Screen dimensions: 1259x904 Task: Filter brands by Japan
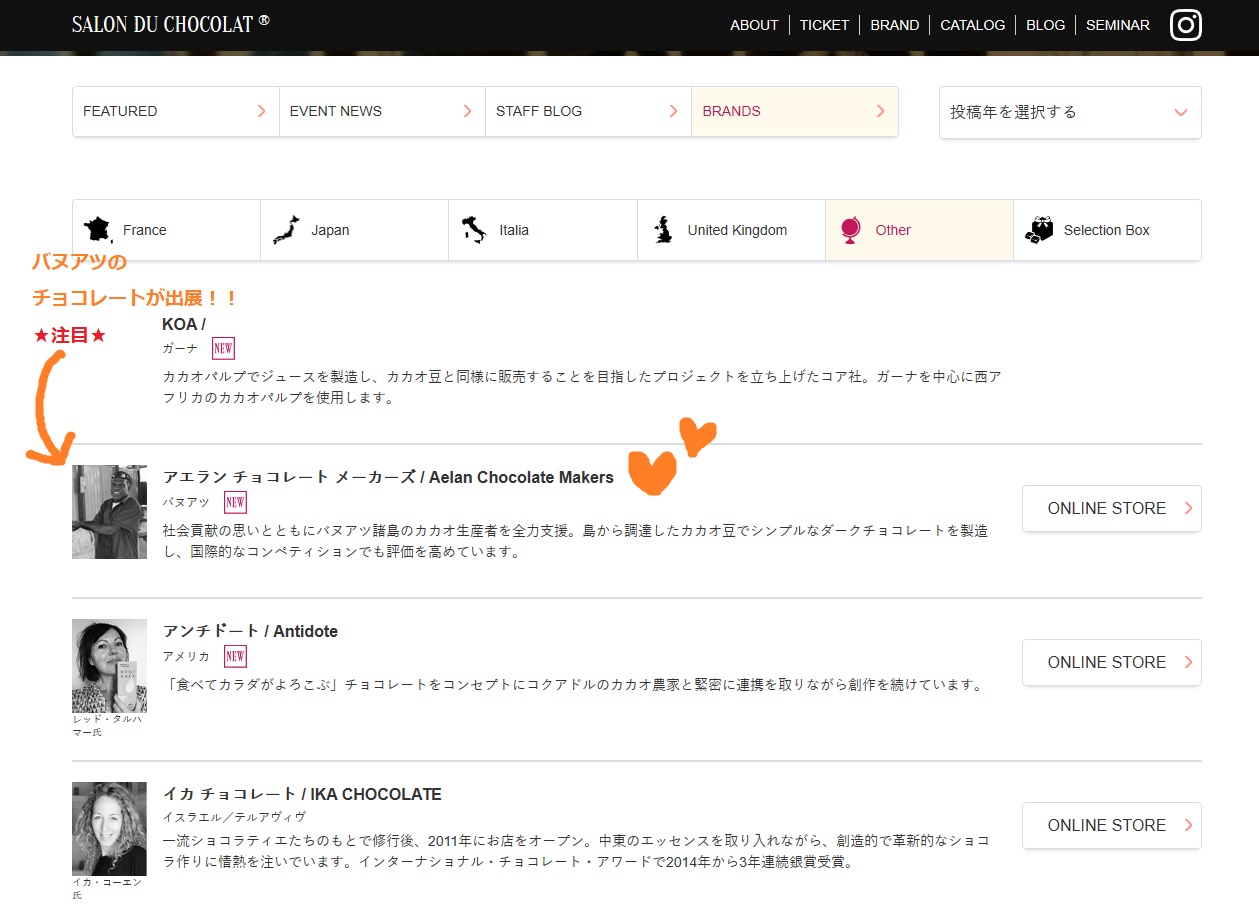pos(355,230)
